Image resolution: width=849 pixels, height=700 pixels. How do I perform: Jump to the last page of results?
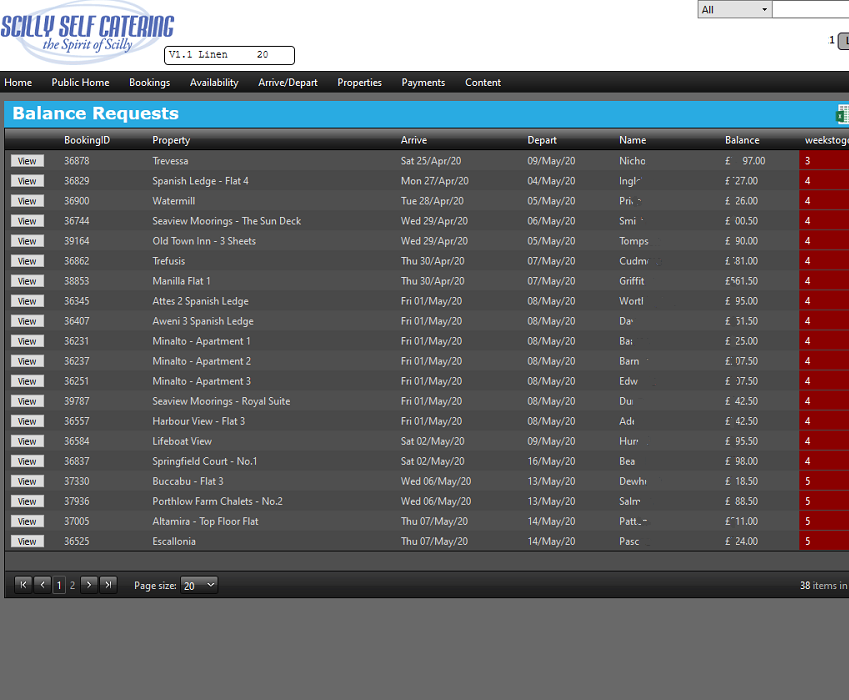(x=108, y=585)
